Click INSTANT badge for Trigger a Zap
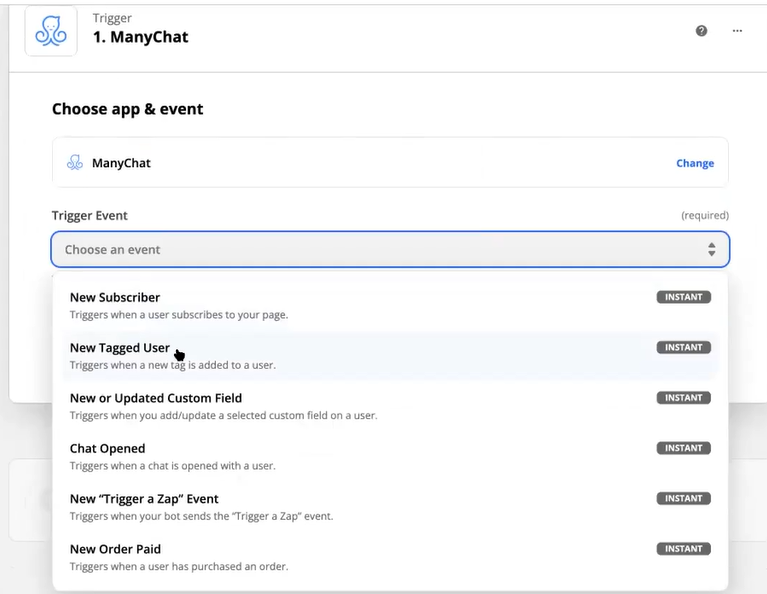 point(683,499)
